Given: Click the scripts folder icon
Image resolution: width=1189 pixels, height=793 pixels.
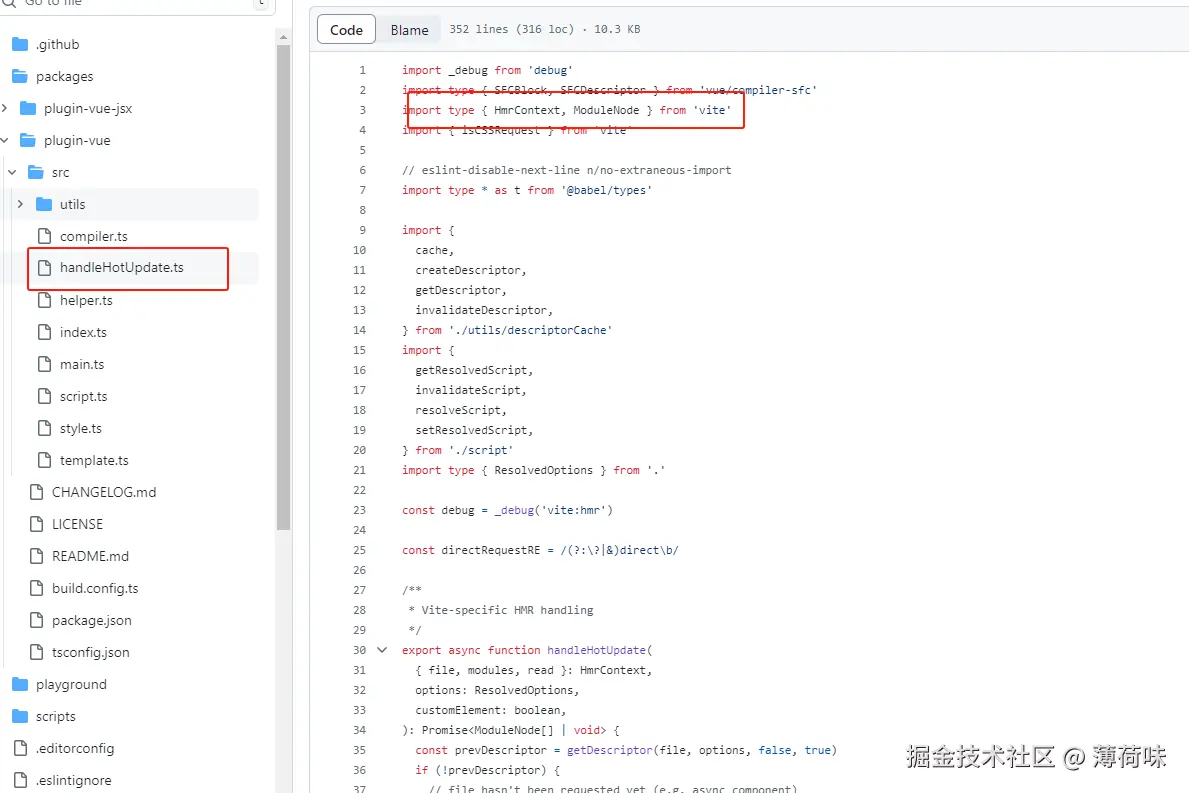Looking at the screenshot, I should (x=20, y=716).
